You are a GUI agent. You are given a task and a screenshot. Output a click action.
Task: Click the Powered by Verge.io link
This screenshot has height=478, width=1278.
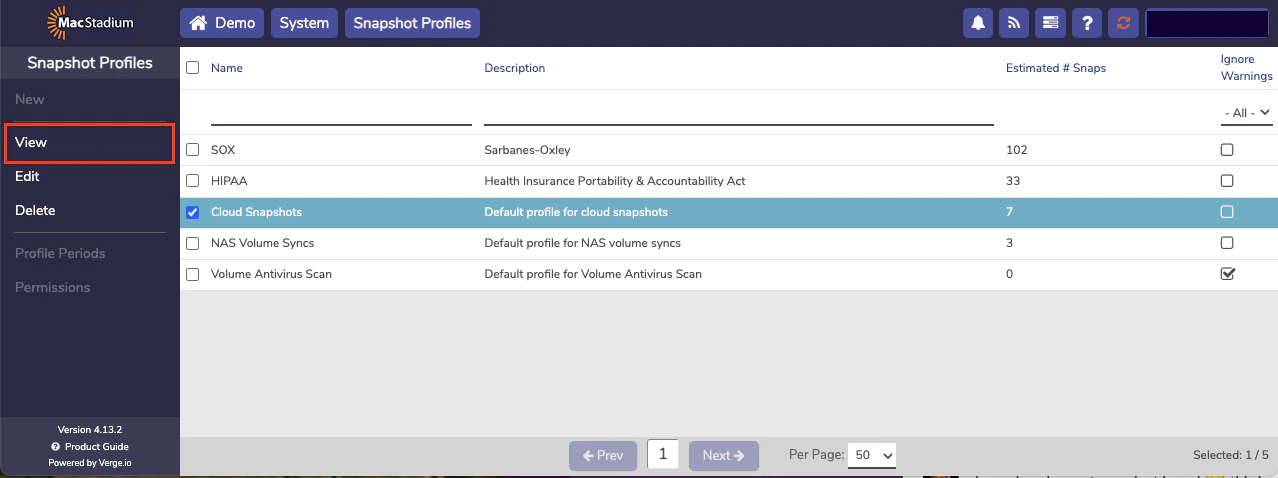(x=90, y=462)
